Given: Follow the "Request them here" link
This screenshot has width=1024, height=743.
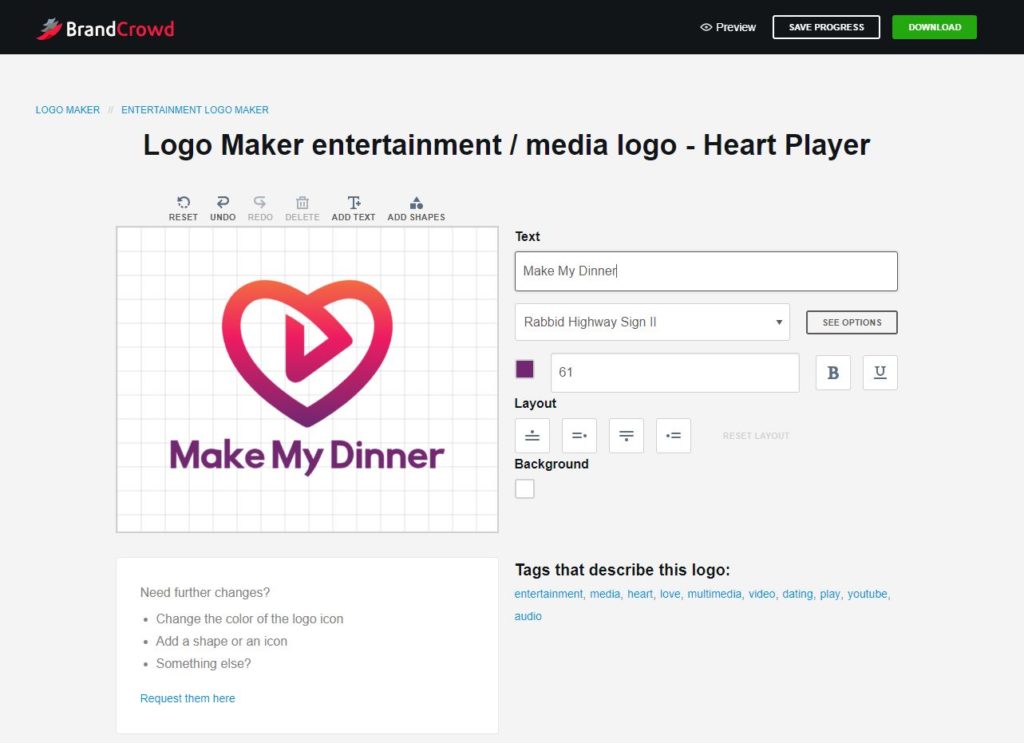Looking at the screenshot, I should coord(187,699).
